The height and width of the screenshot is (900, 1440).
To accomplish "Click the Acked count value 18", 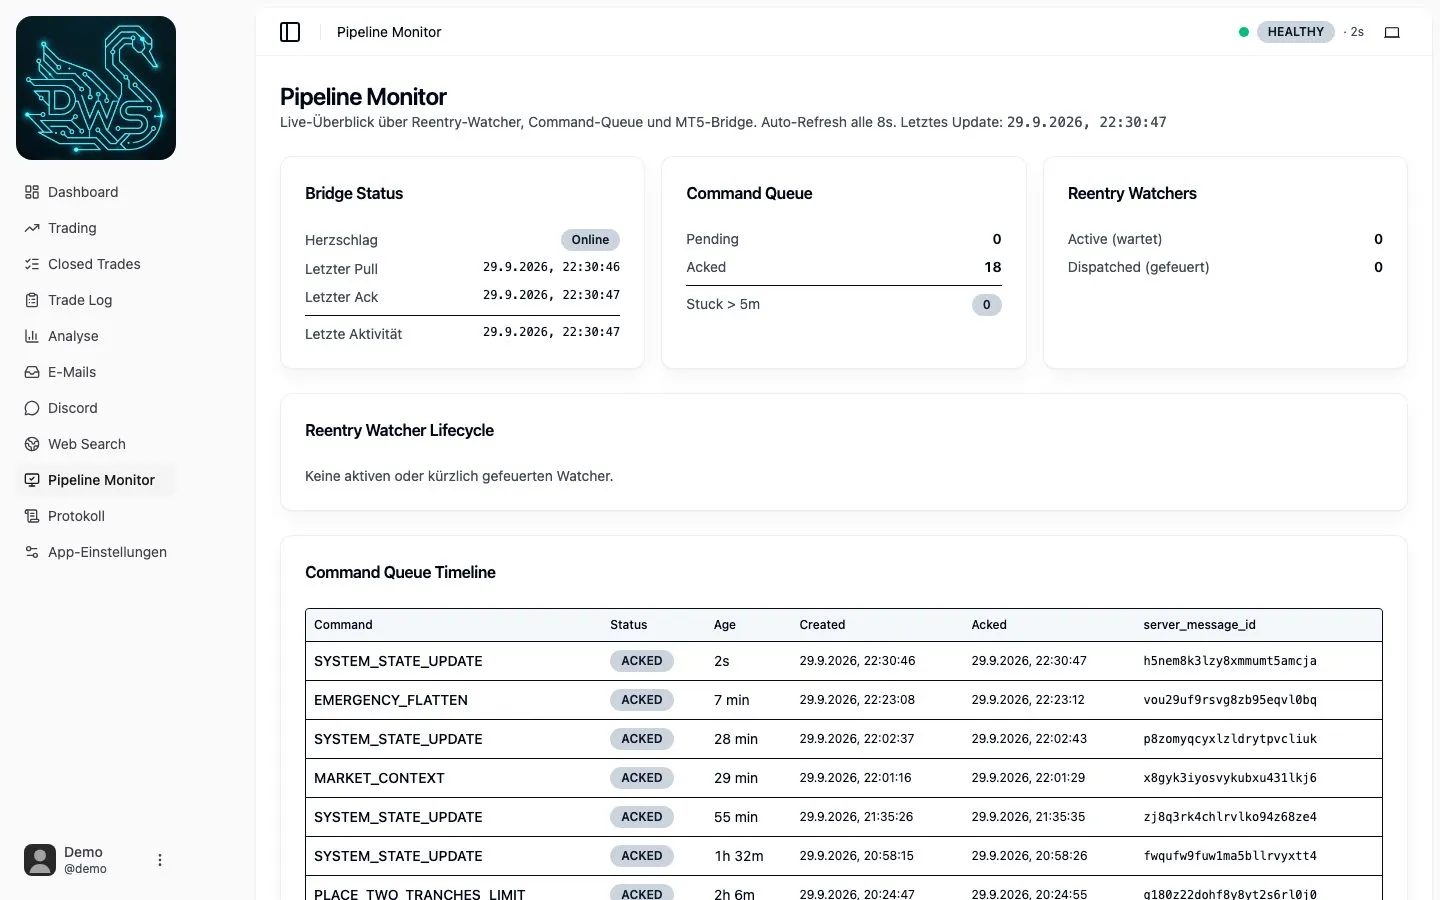I will pyautogui.click(x=992, y=267).
